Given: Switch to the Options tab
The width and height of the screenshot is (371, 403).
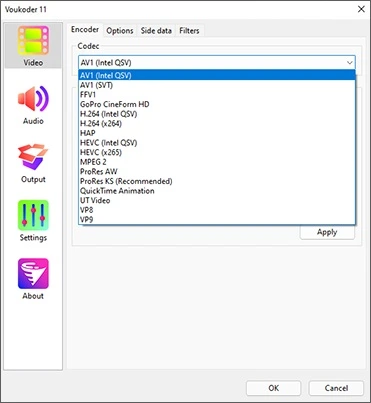Looking at the screenshot, I should 120,31.
